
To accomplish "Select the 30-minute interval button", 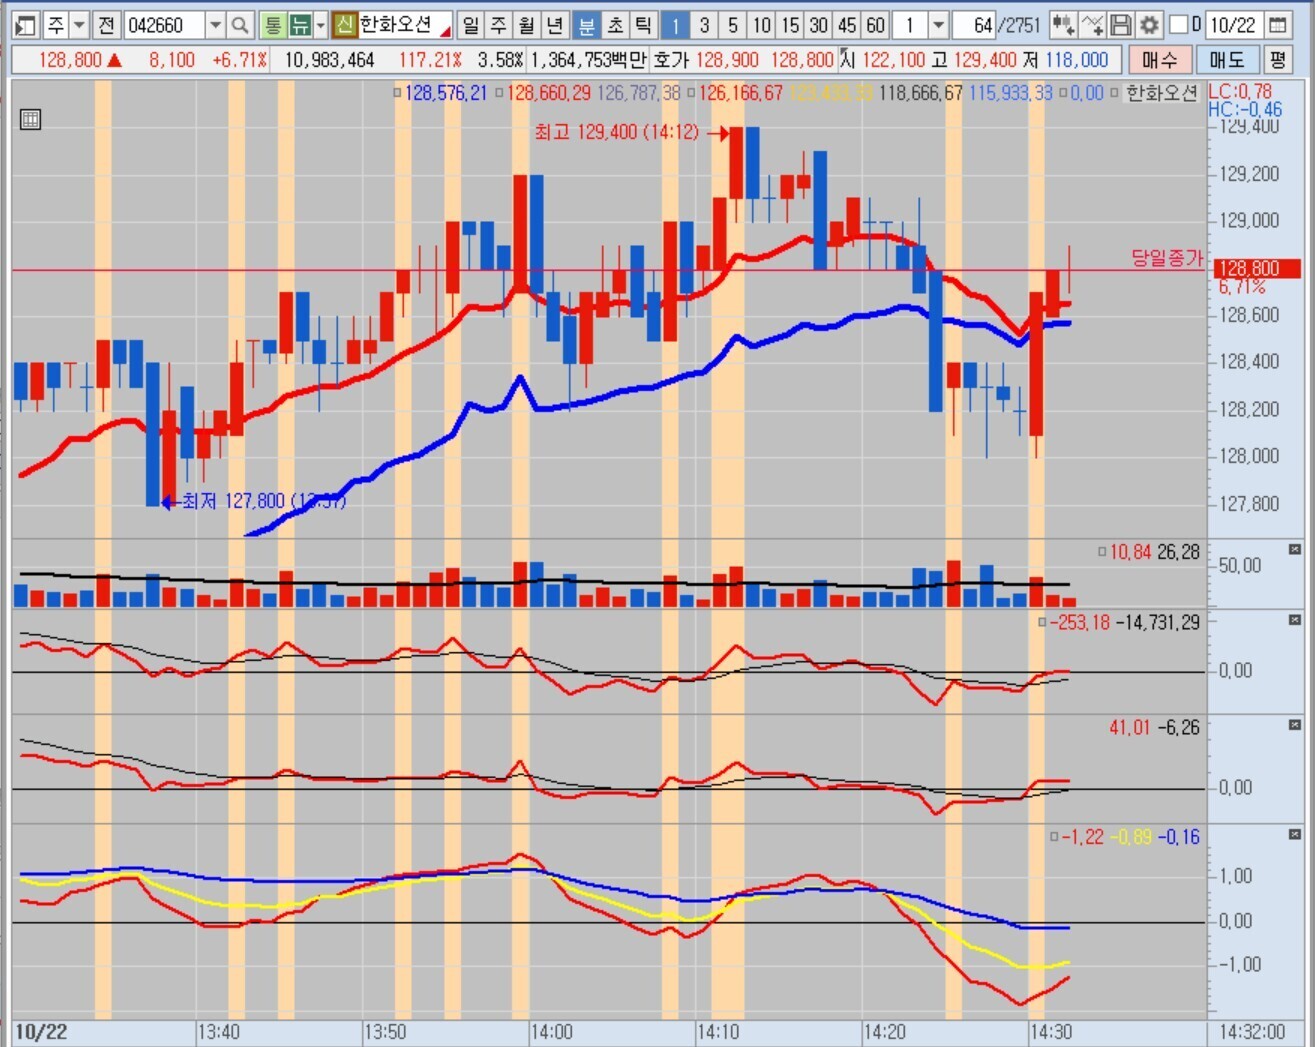I will click(819, 25).
